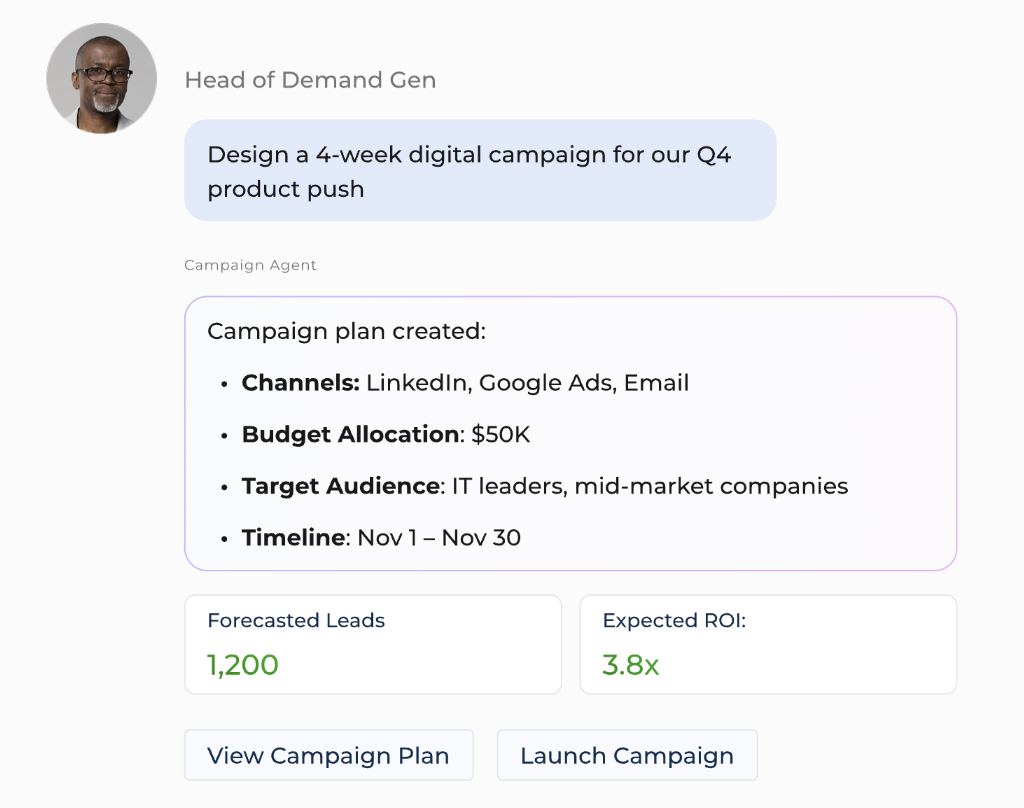Screen dimensions: 1024x808
Task: Click the Head of Demand Gen title text
Action: 310,80
